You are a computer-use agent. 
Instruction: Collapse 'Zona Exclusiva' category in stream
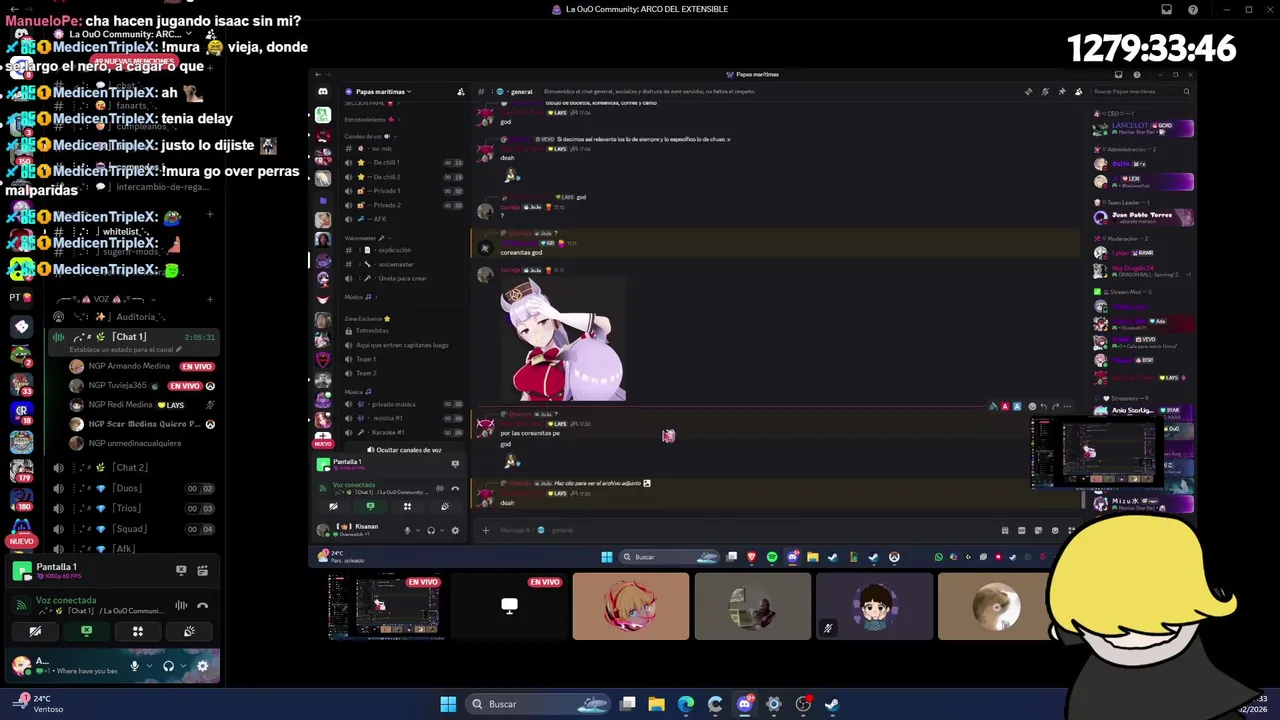(368, 318)
